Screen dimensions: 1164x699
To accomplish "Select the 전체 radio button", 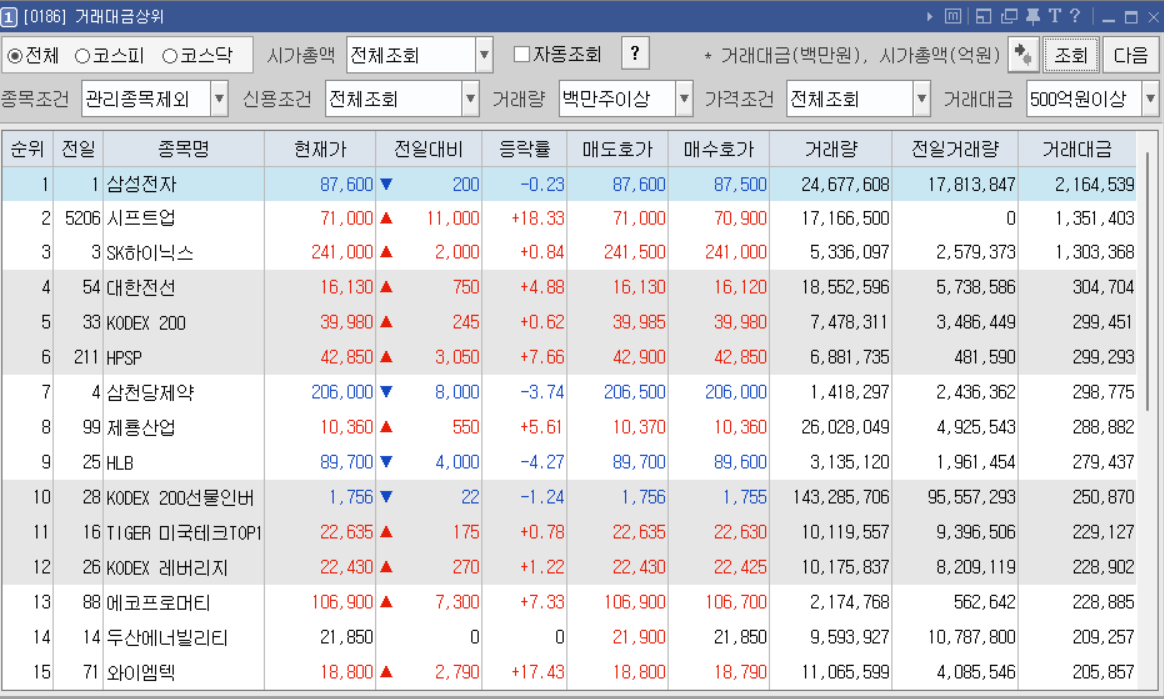I will tap(15, 56).
